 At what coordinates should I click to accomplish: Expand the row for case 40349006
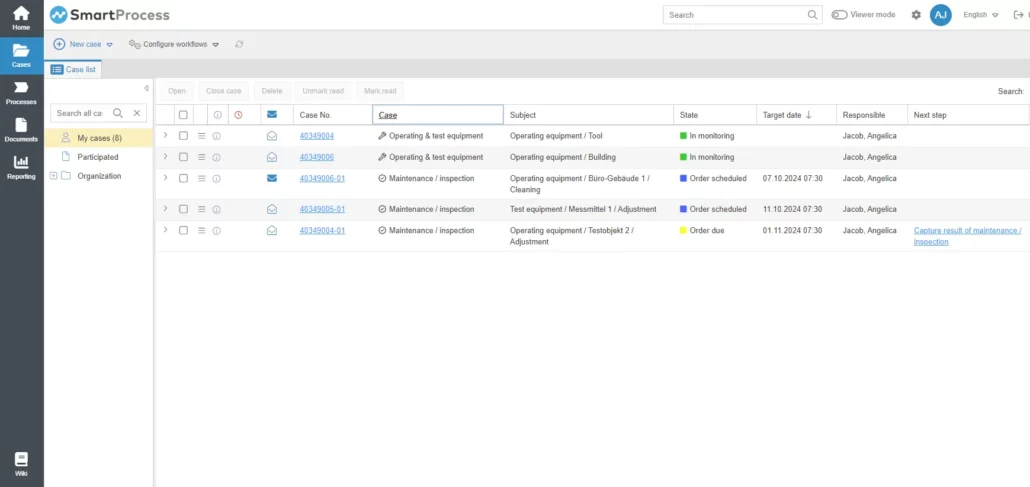click(165, 156)
